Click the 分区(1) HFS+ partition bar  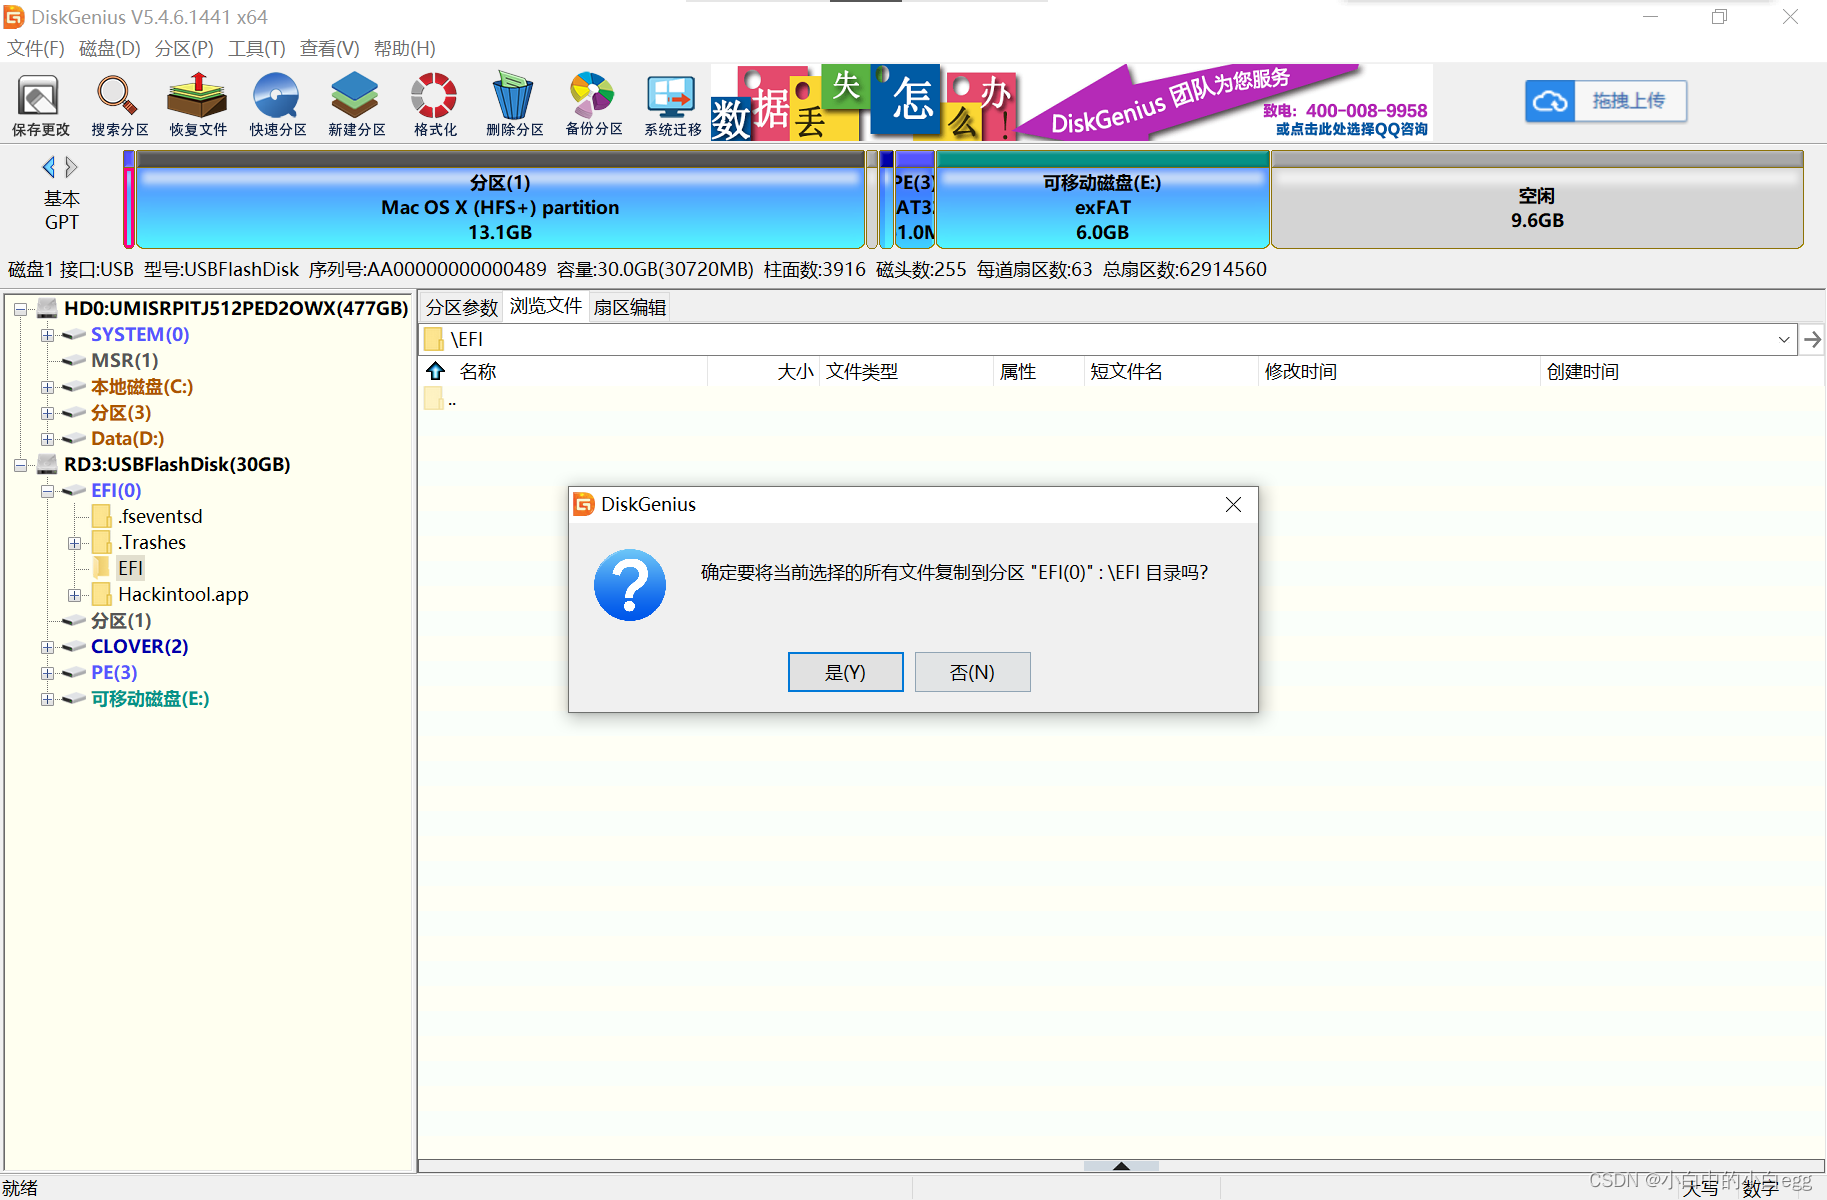point(500,200)
